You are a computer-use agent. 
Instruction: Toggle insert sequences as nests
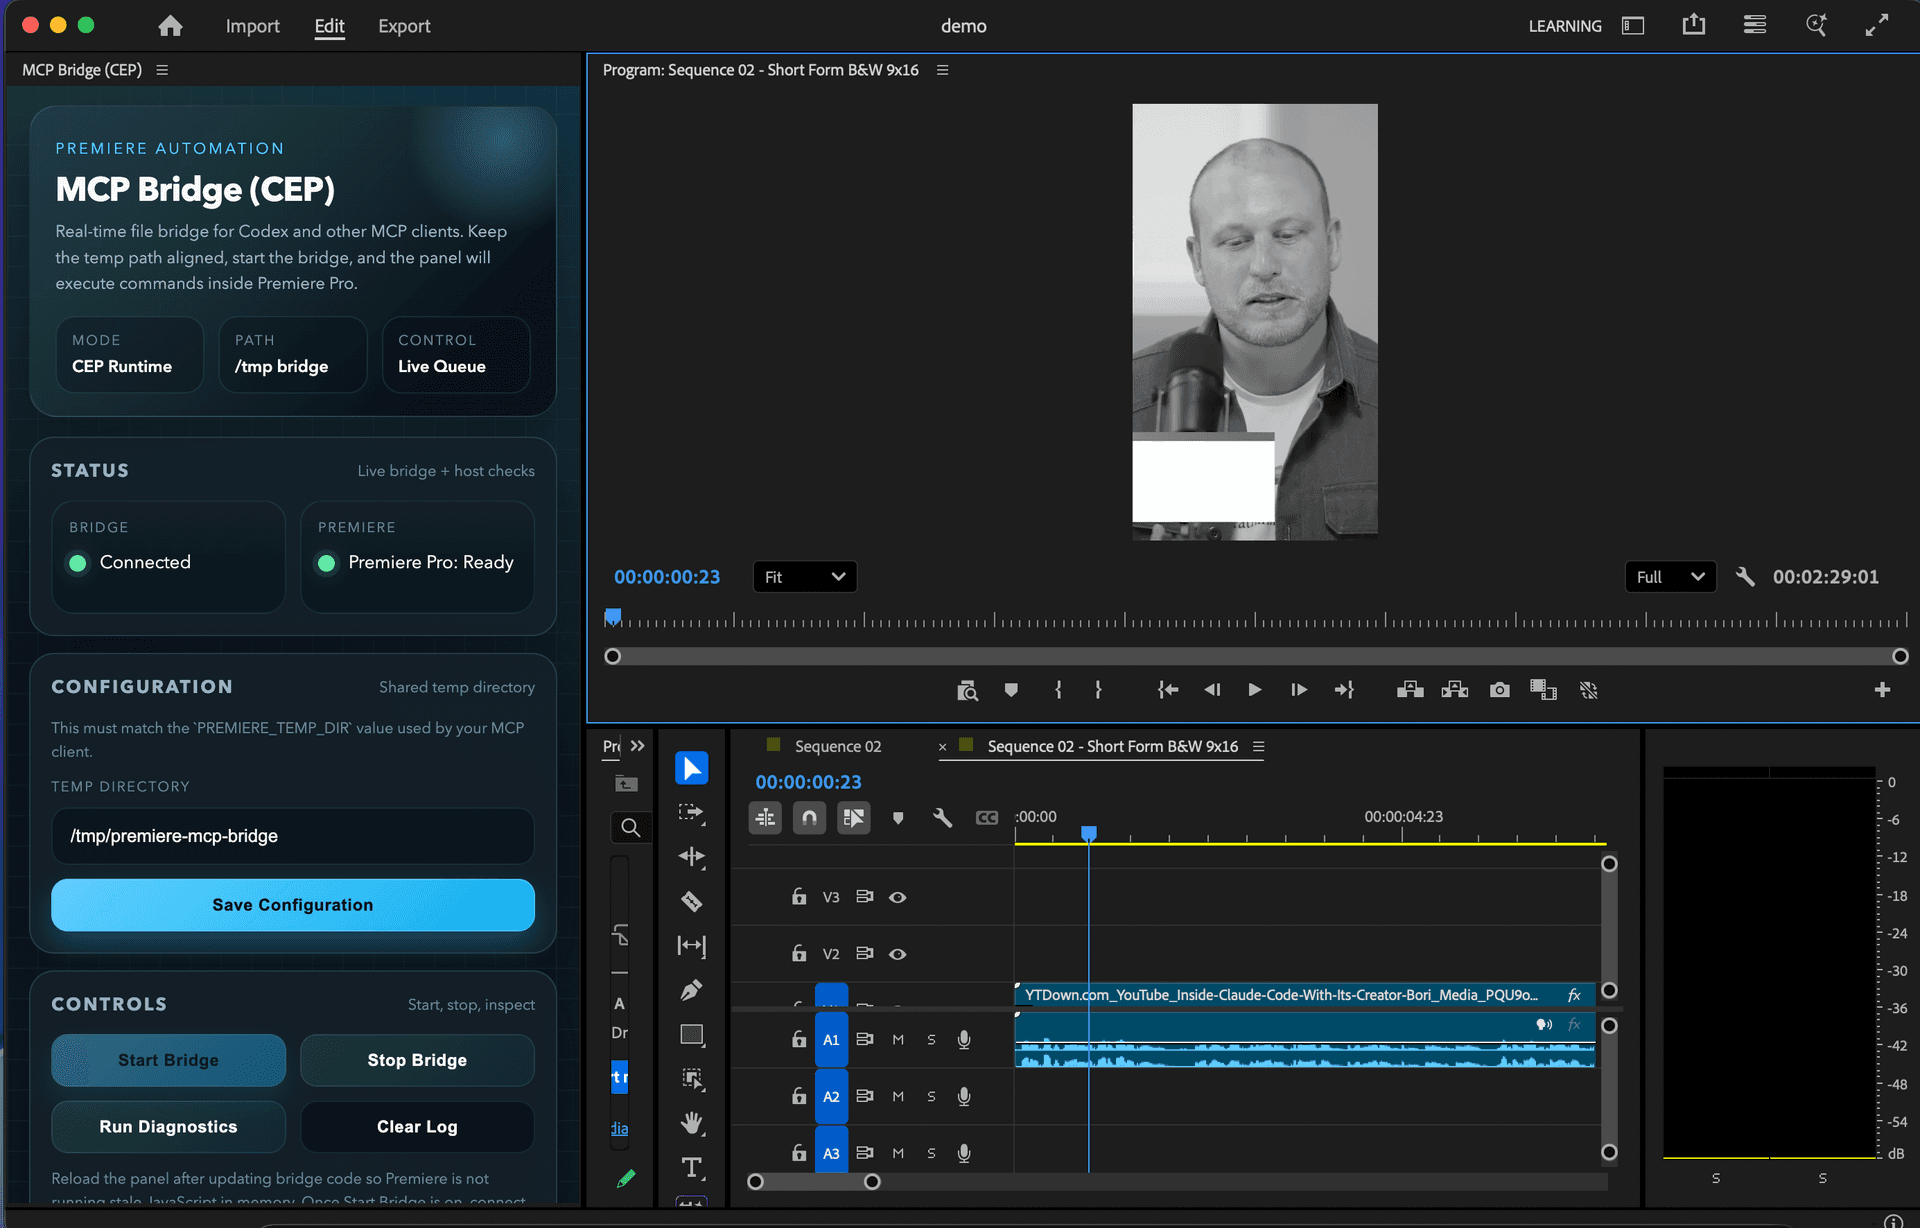[765, 818]
